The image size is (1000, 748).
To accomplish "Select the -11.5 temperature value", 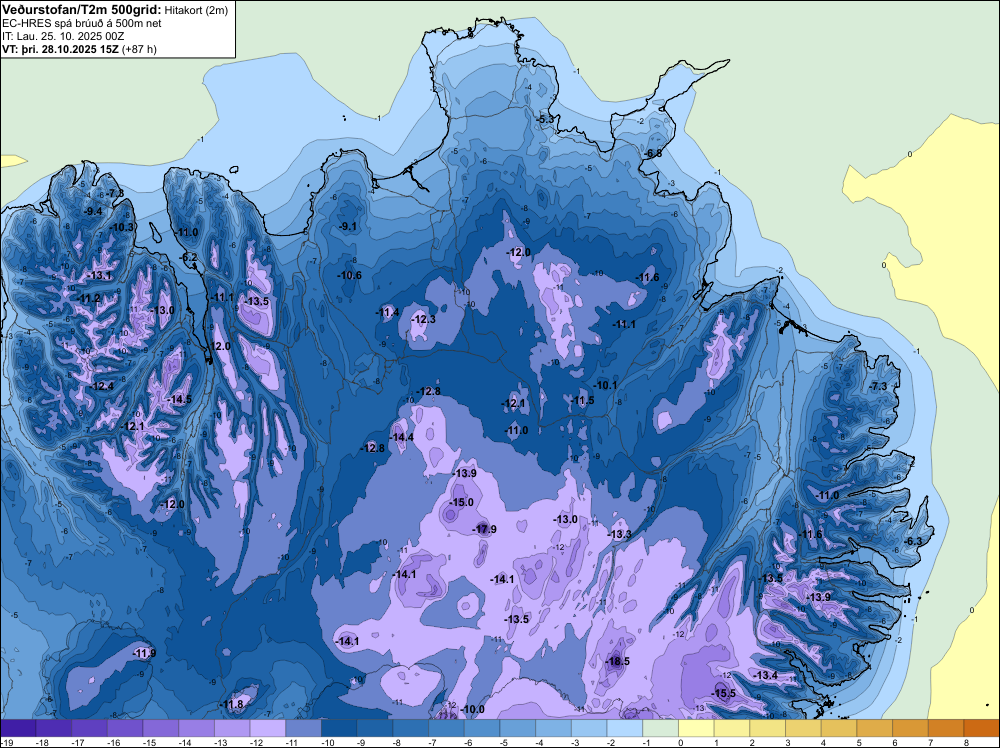I will (582, 400).
